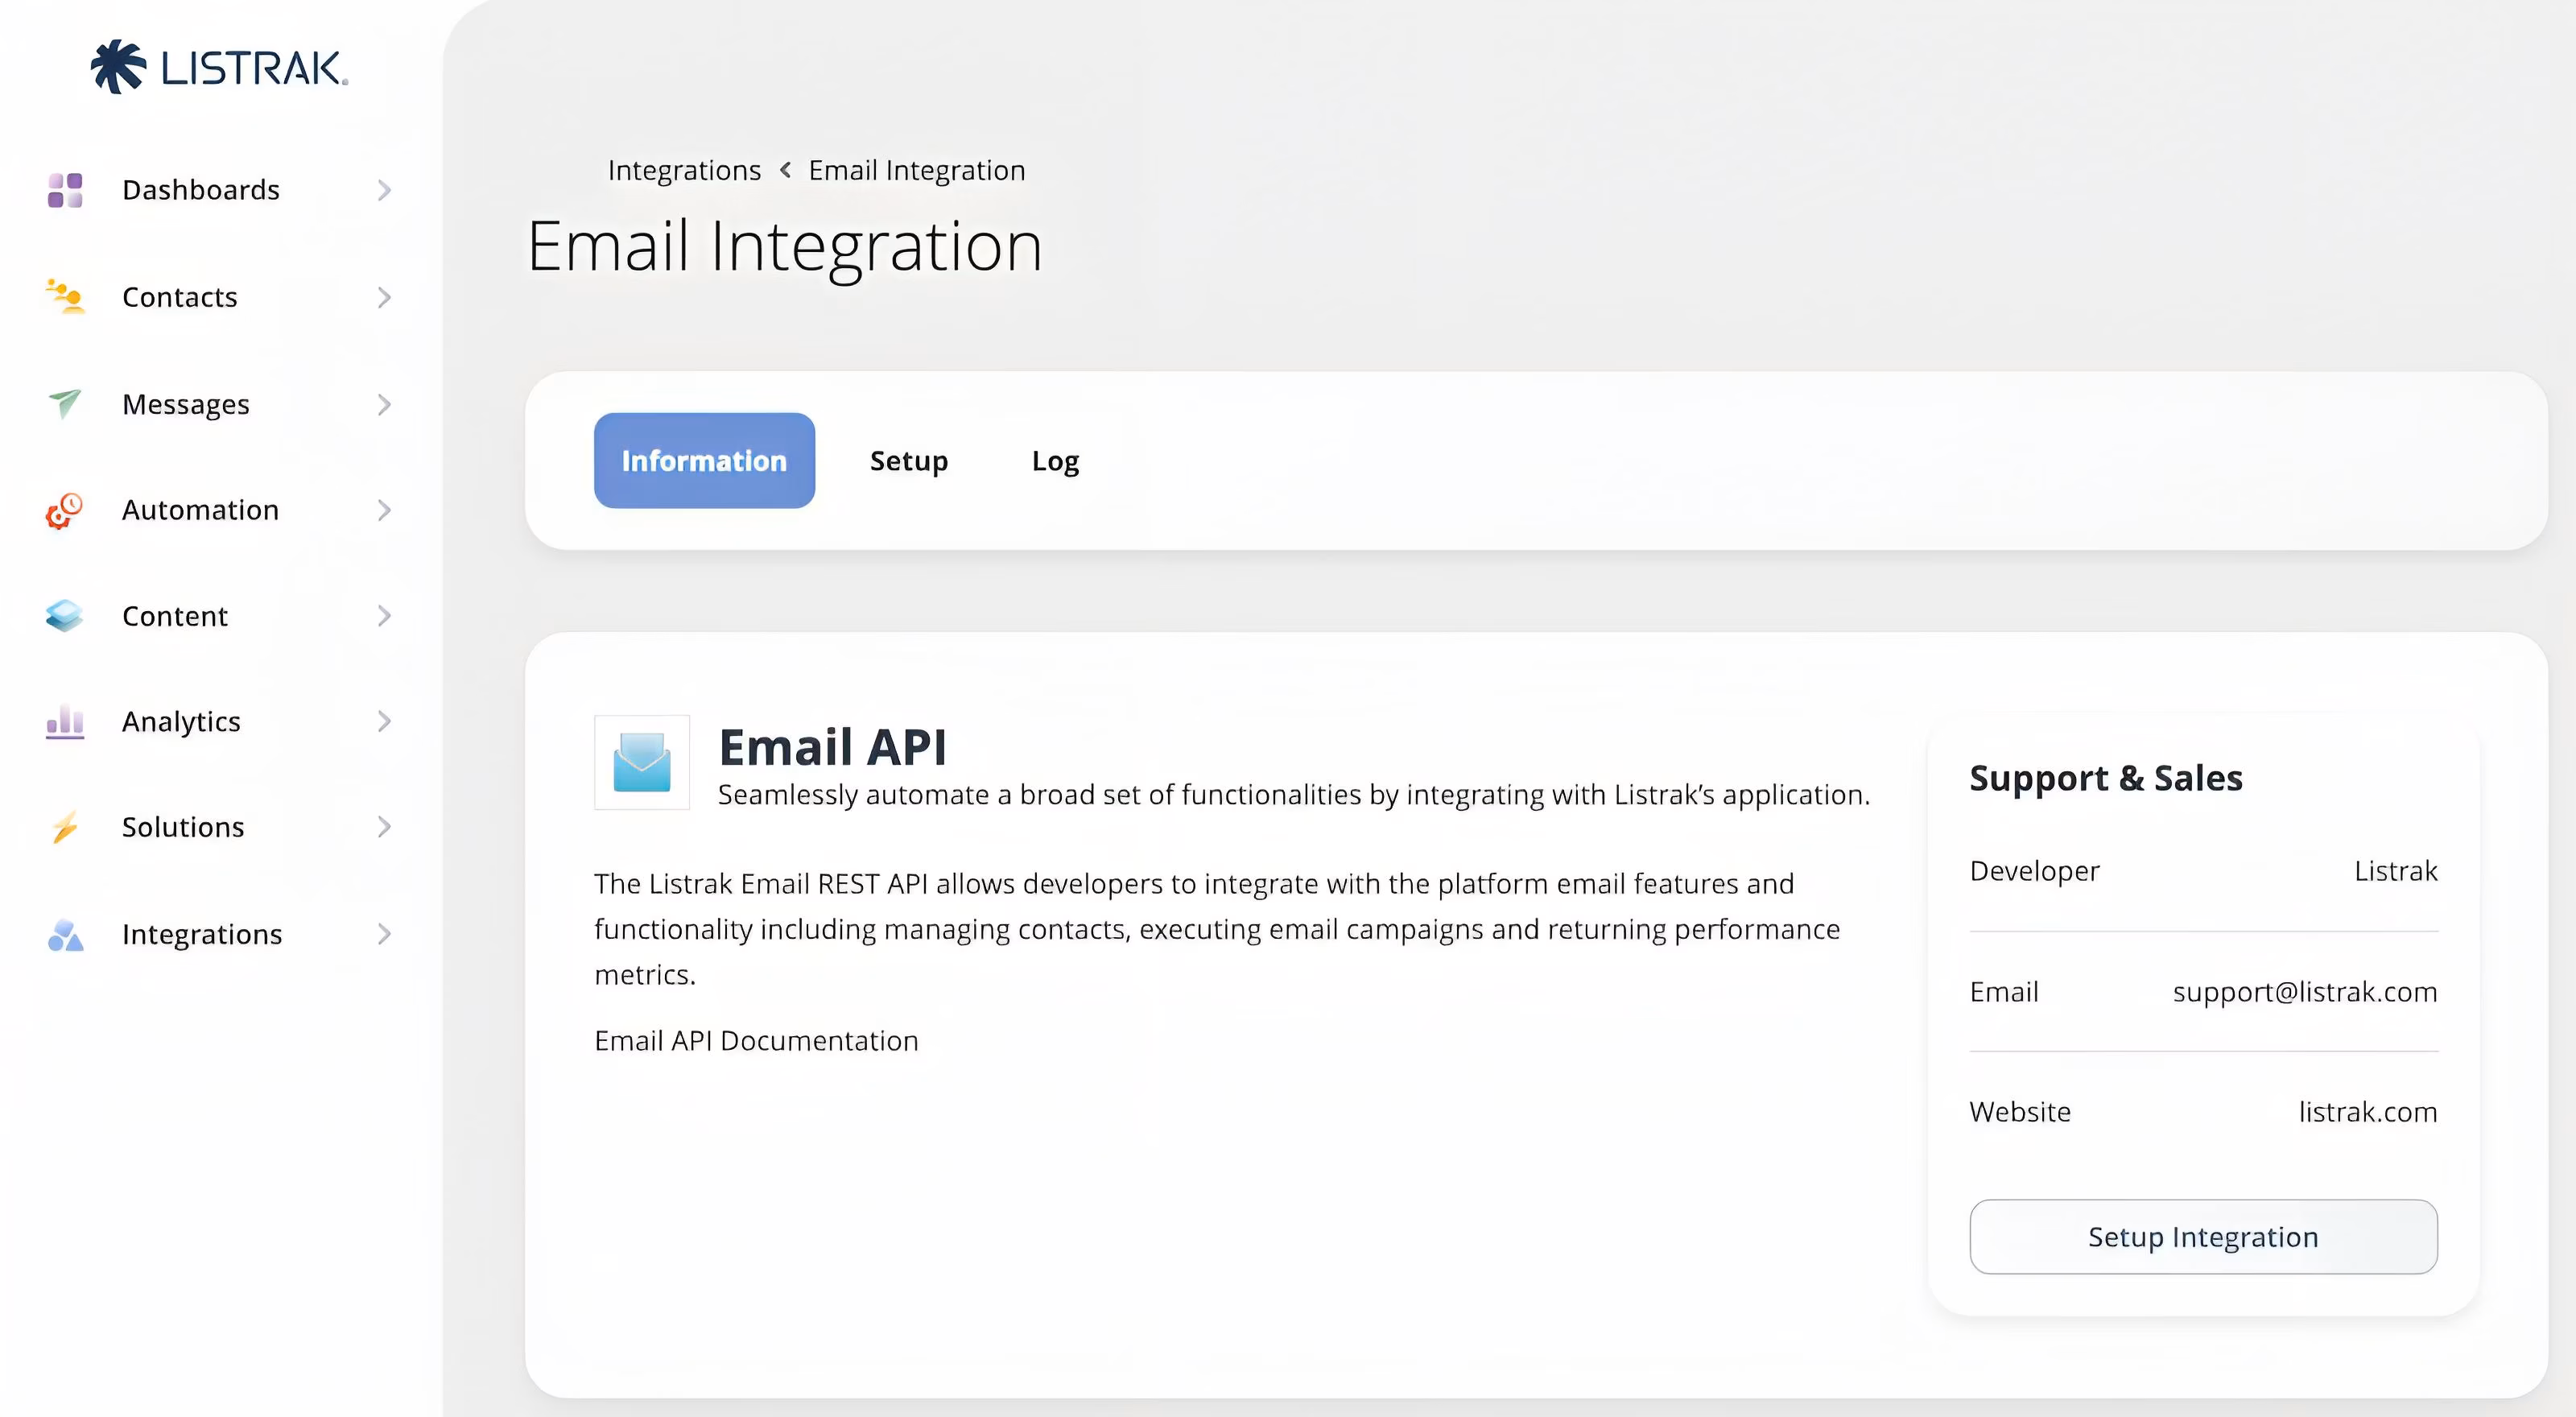Go back to Integrations breadcrumb
The height and width of the screenshot is (1417, 2576).
point(684,170)
